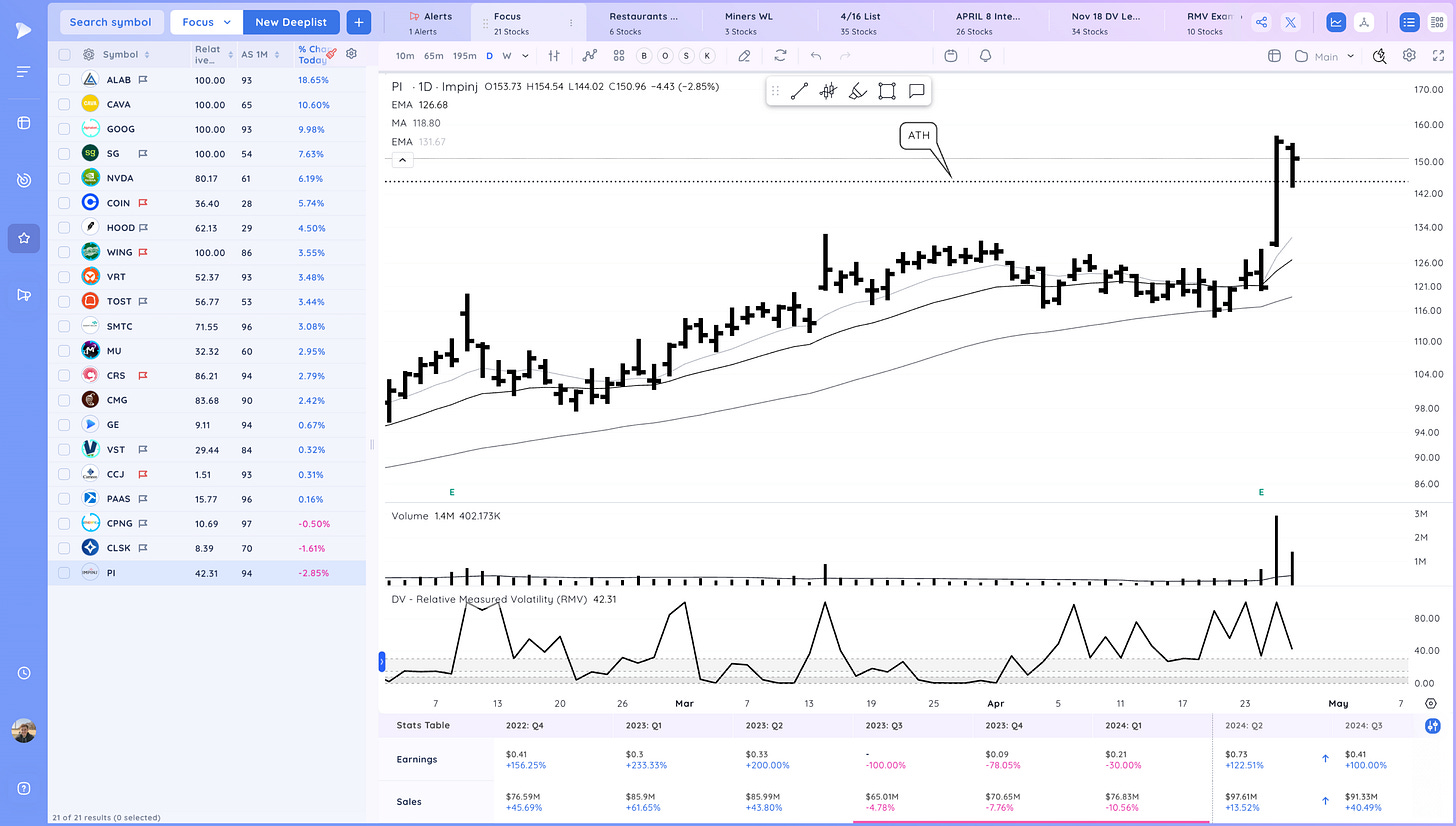Expand the RMV panel side handle

tap(381, 661)
